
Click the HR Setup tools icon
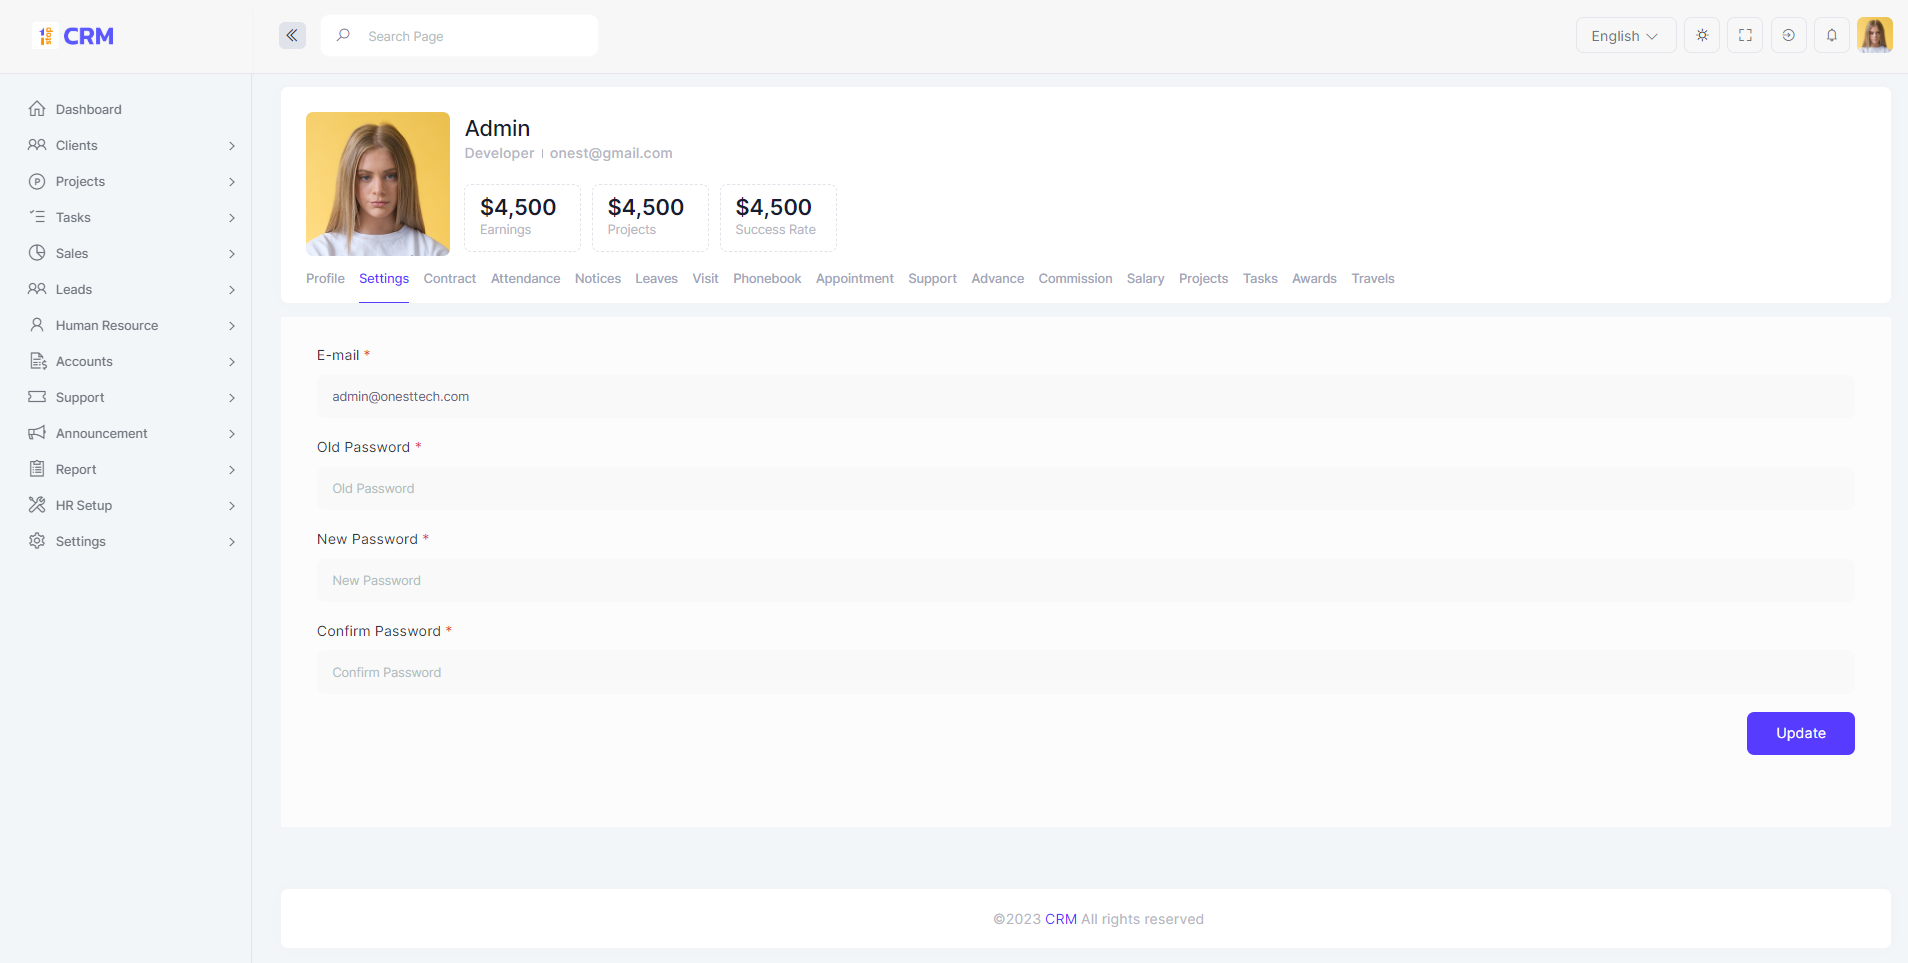37,505
